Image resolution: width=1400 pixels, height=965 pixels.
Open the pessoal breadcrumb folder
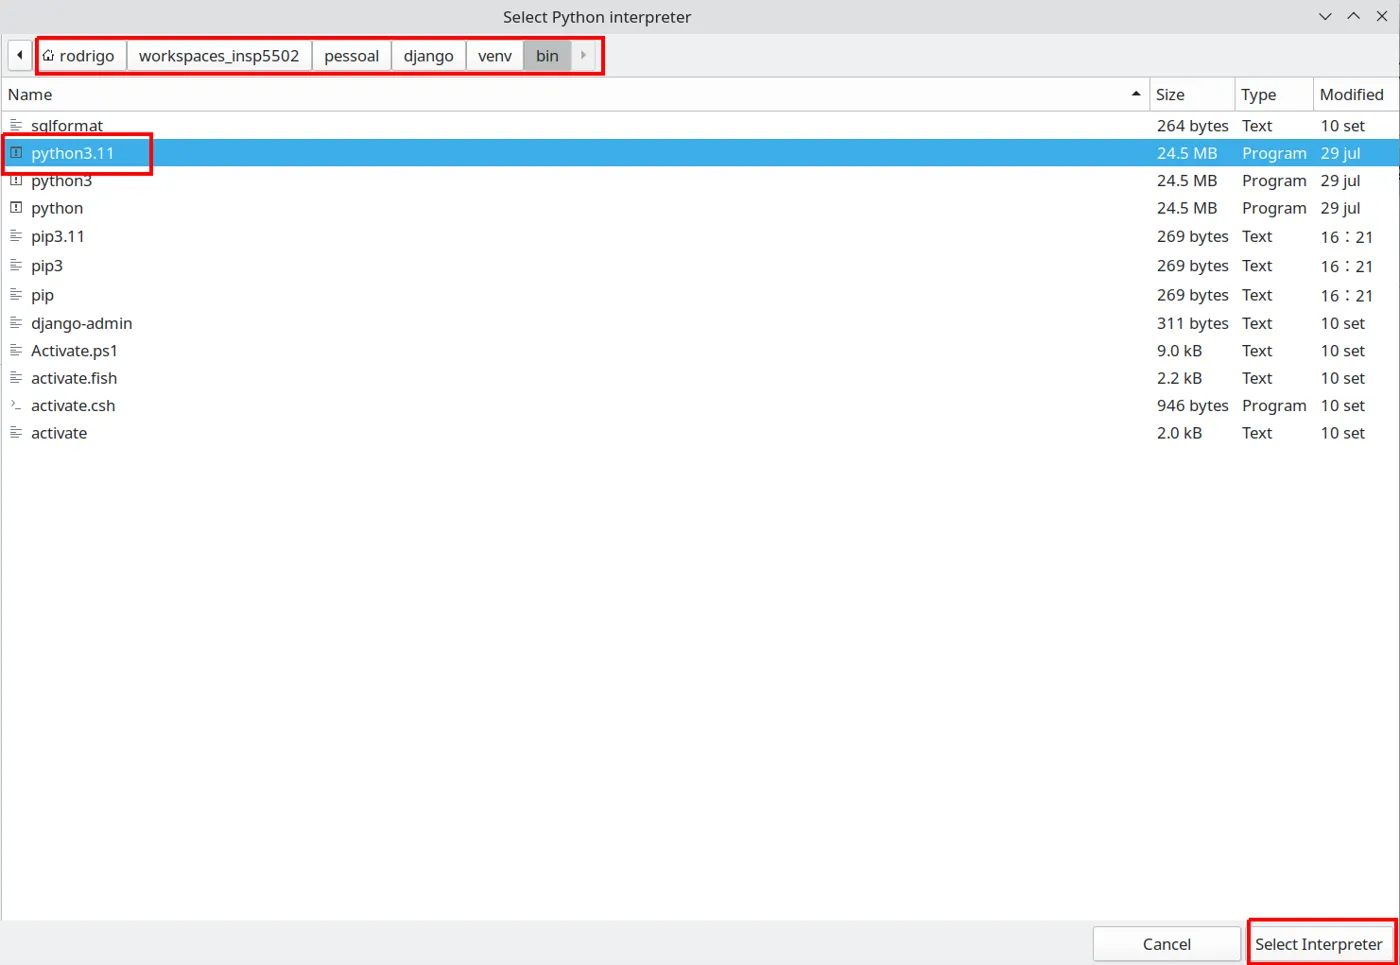pyautogui.click(x=351, y=56)
